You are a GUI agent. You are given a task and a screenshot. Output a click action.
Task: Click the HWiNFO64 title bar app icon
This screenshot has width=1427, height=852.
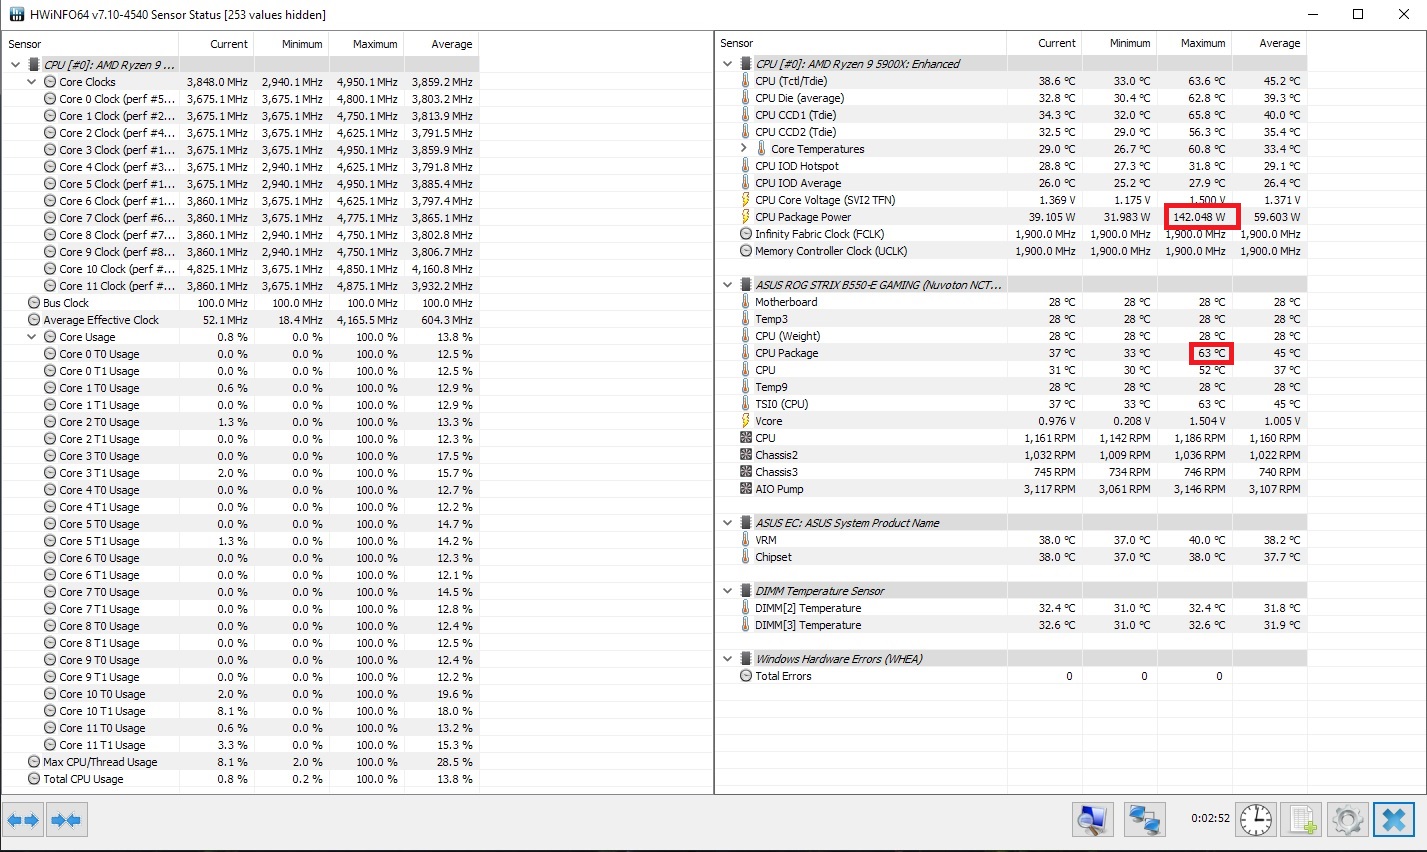[x=17, y=14]
